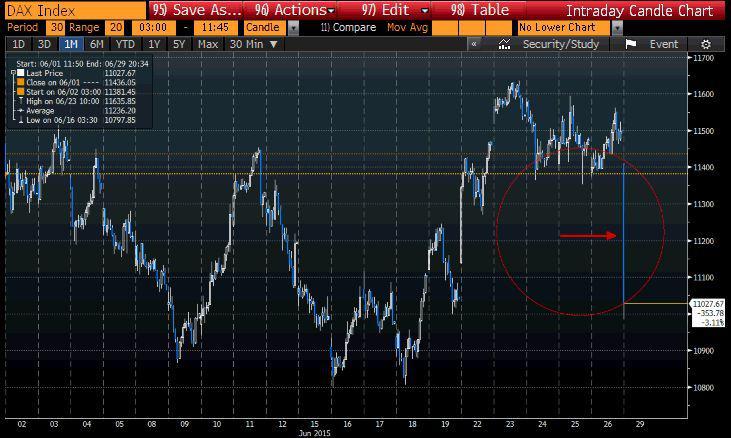The width and height of the screenshot is (731, 438).
Task: Collapse toolbar with double-chevron icon
Action: tap(474, 44)
